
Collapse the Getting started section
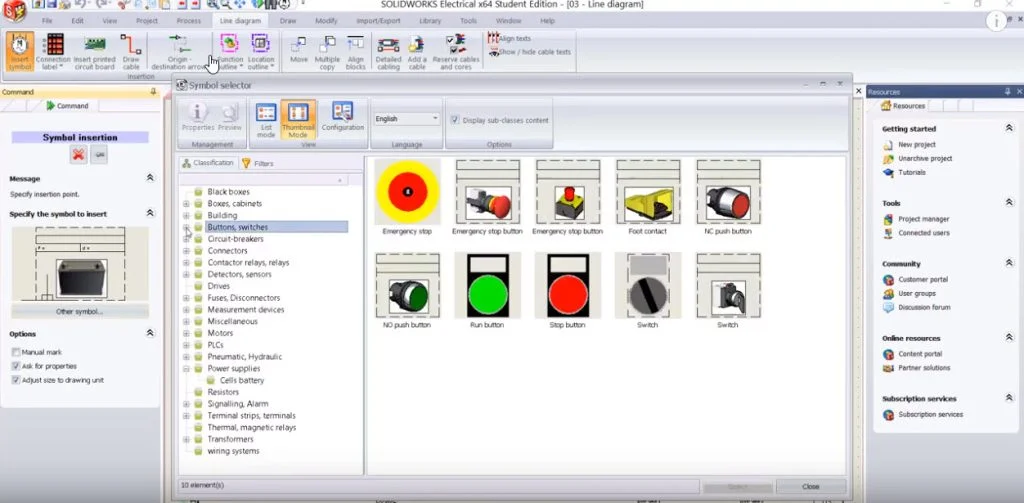pos(1009,129)
